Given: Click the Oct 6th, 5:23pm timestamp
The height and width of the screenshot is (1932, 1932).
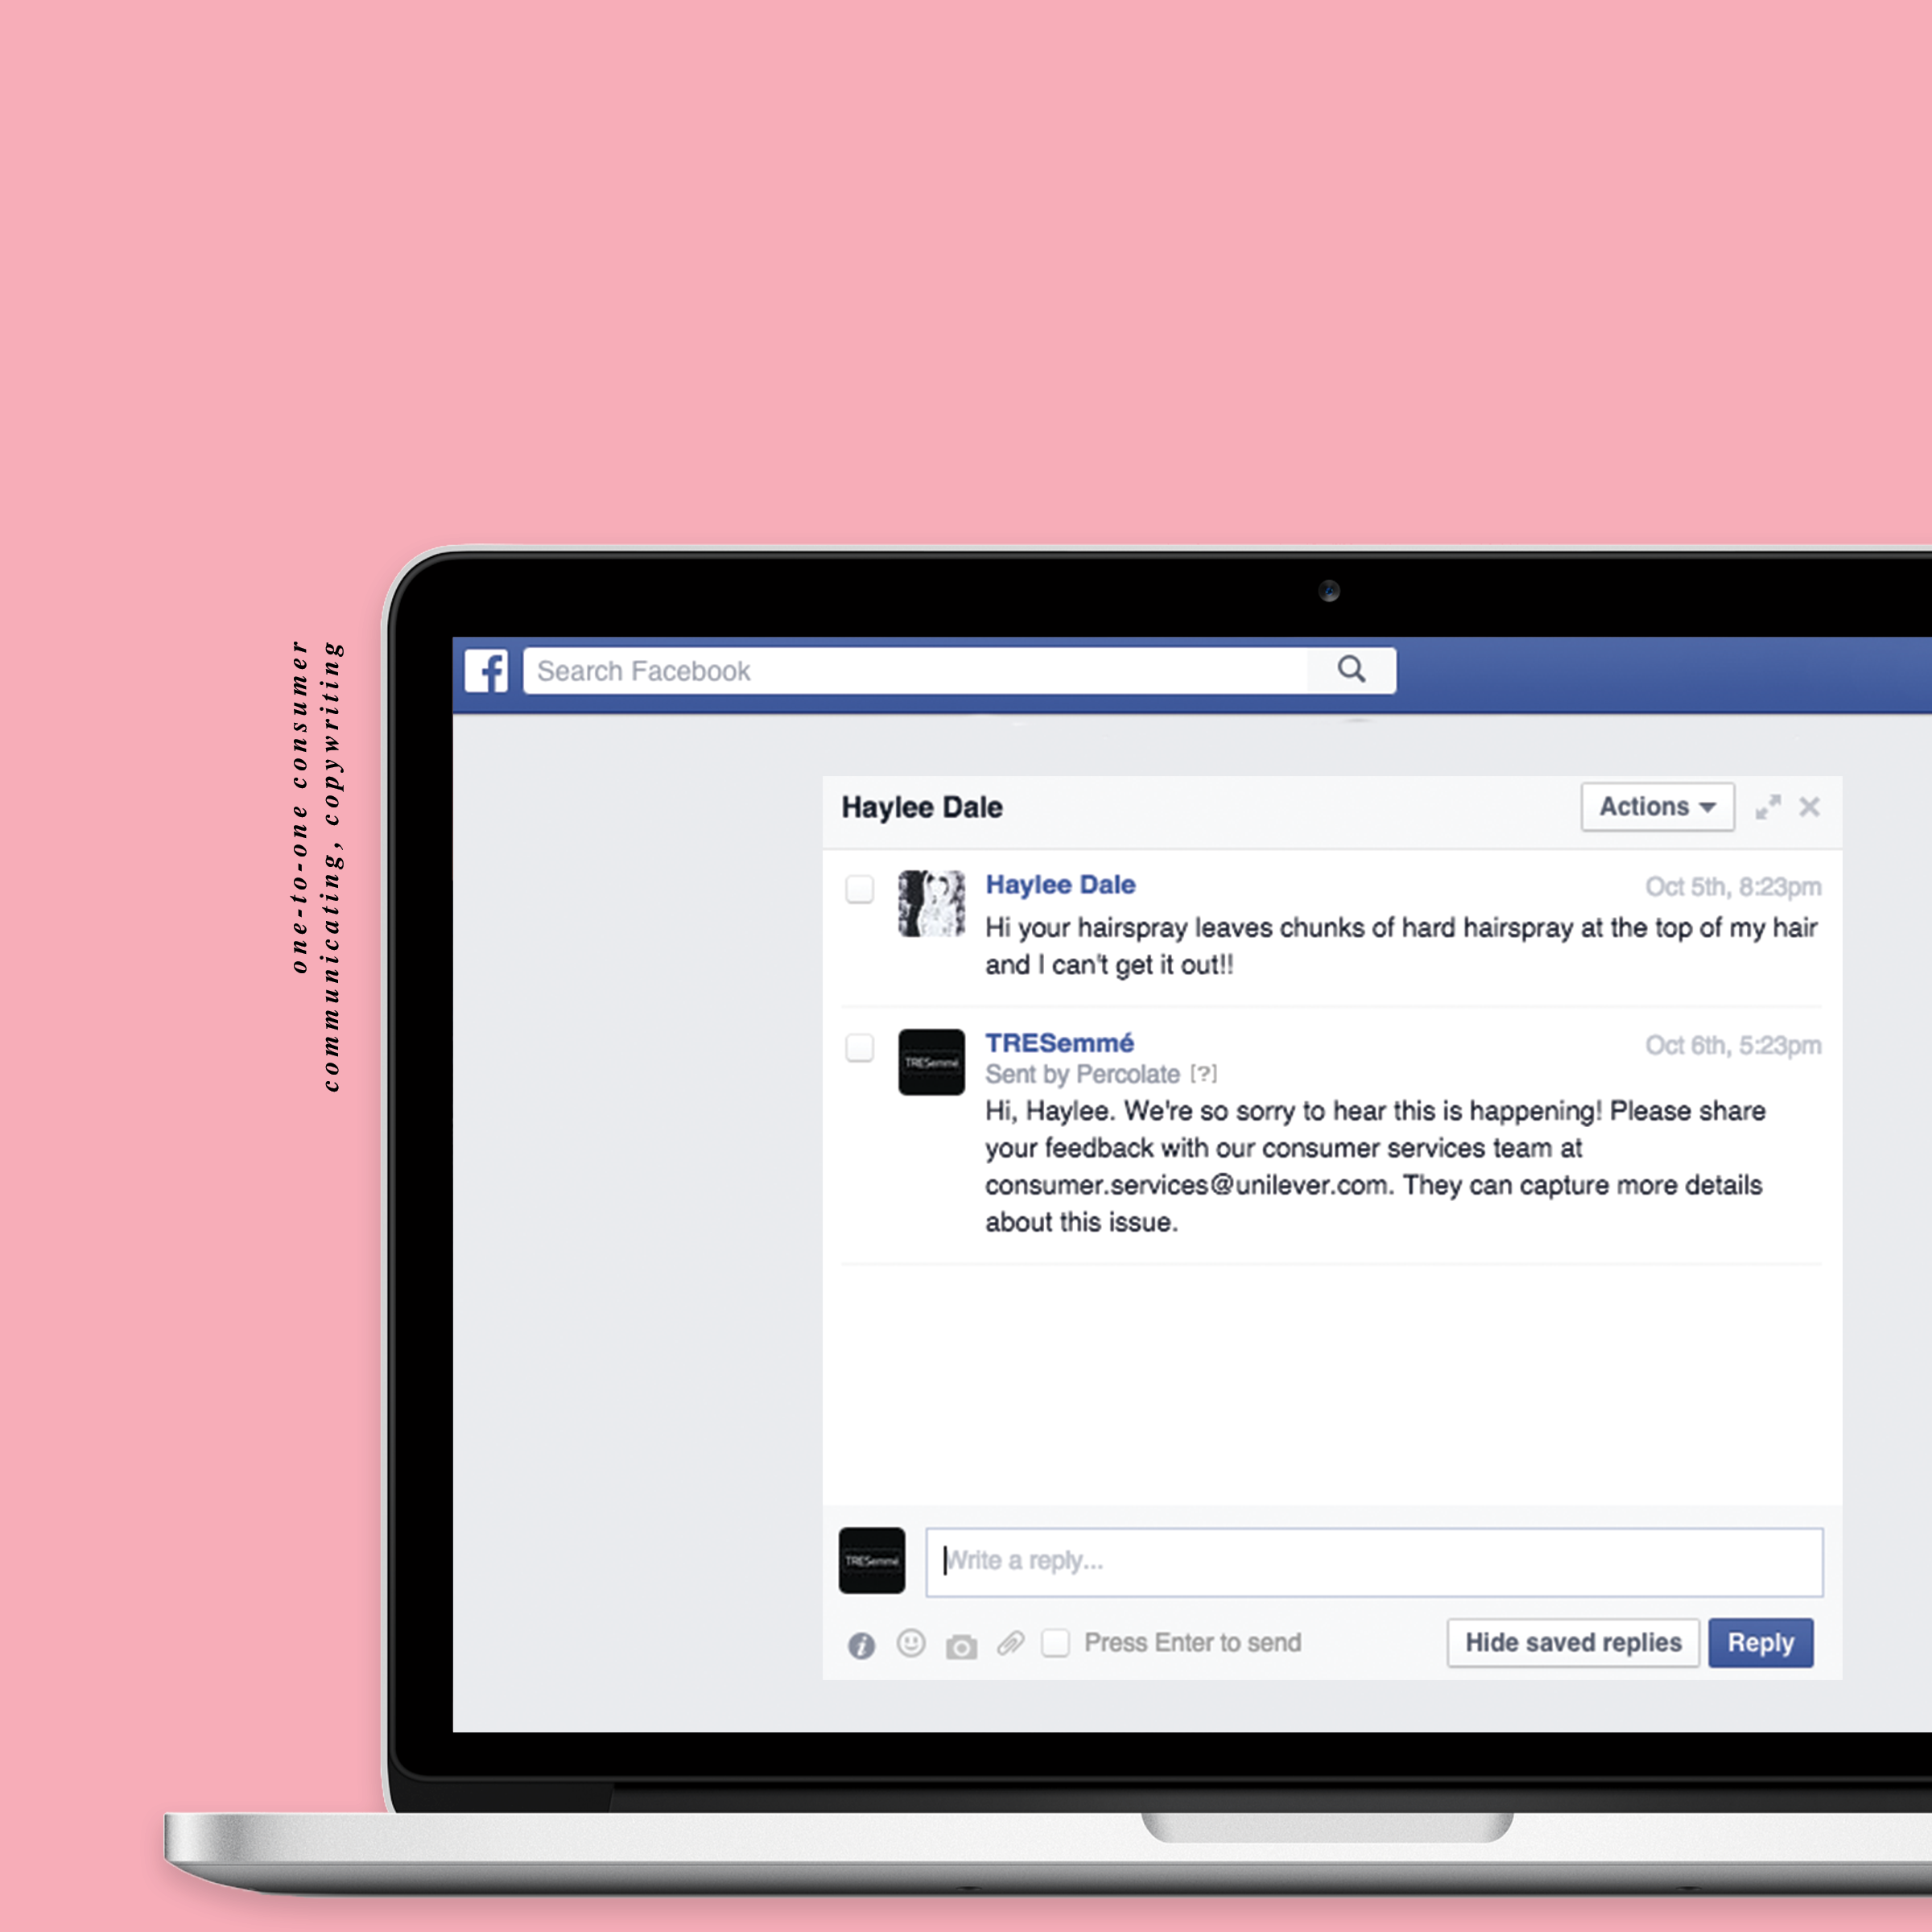Looking at the screenshot, I should pos(1733,1046).
